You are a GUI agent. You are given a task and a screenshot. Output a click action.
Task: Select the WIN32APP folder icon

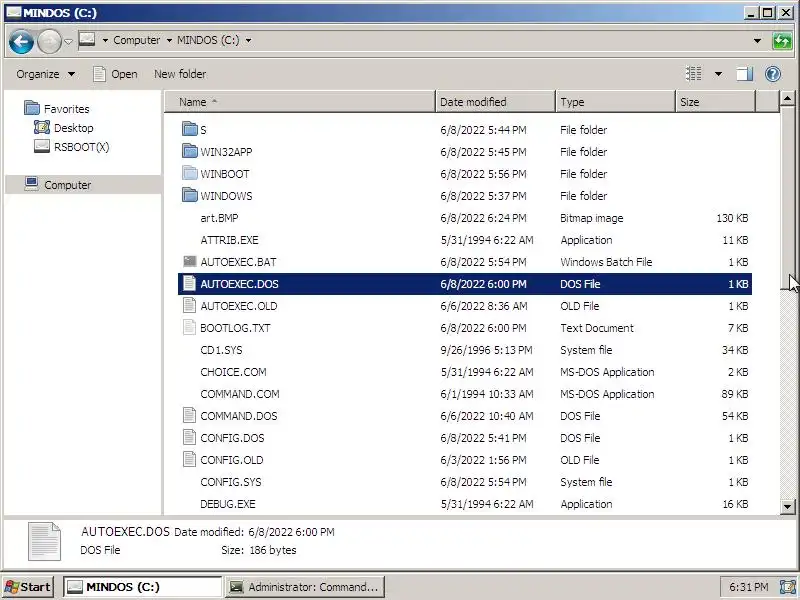coord(190,151)
